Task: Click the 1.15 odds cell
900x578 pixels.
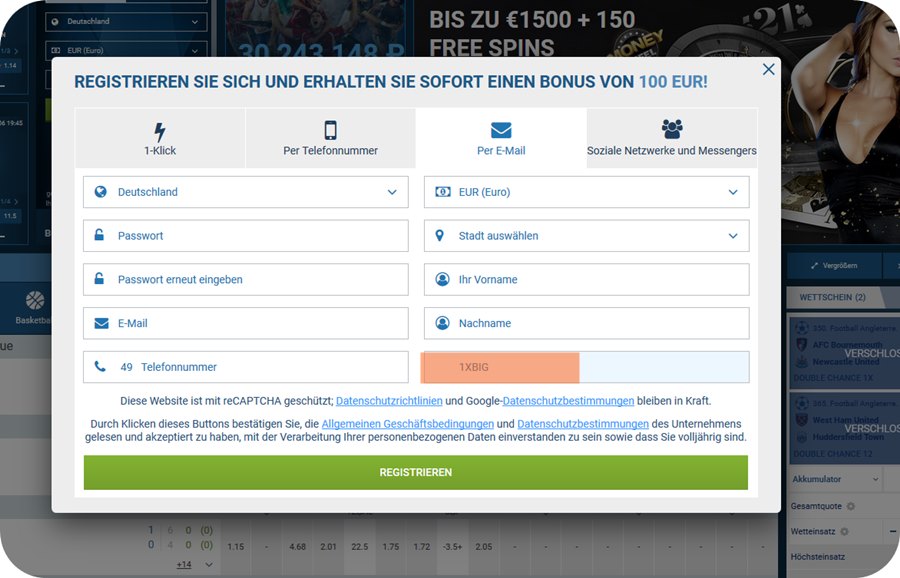Action: tap(235, 546)
